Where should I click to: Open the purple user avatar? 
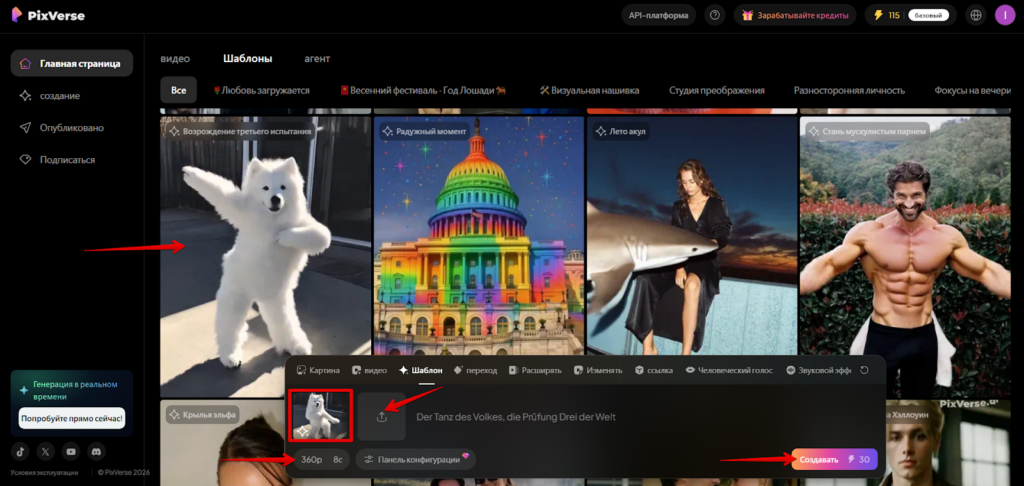1005,15
